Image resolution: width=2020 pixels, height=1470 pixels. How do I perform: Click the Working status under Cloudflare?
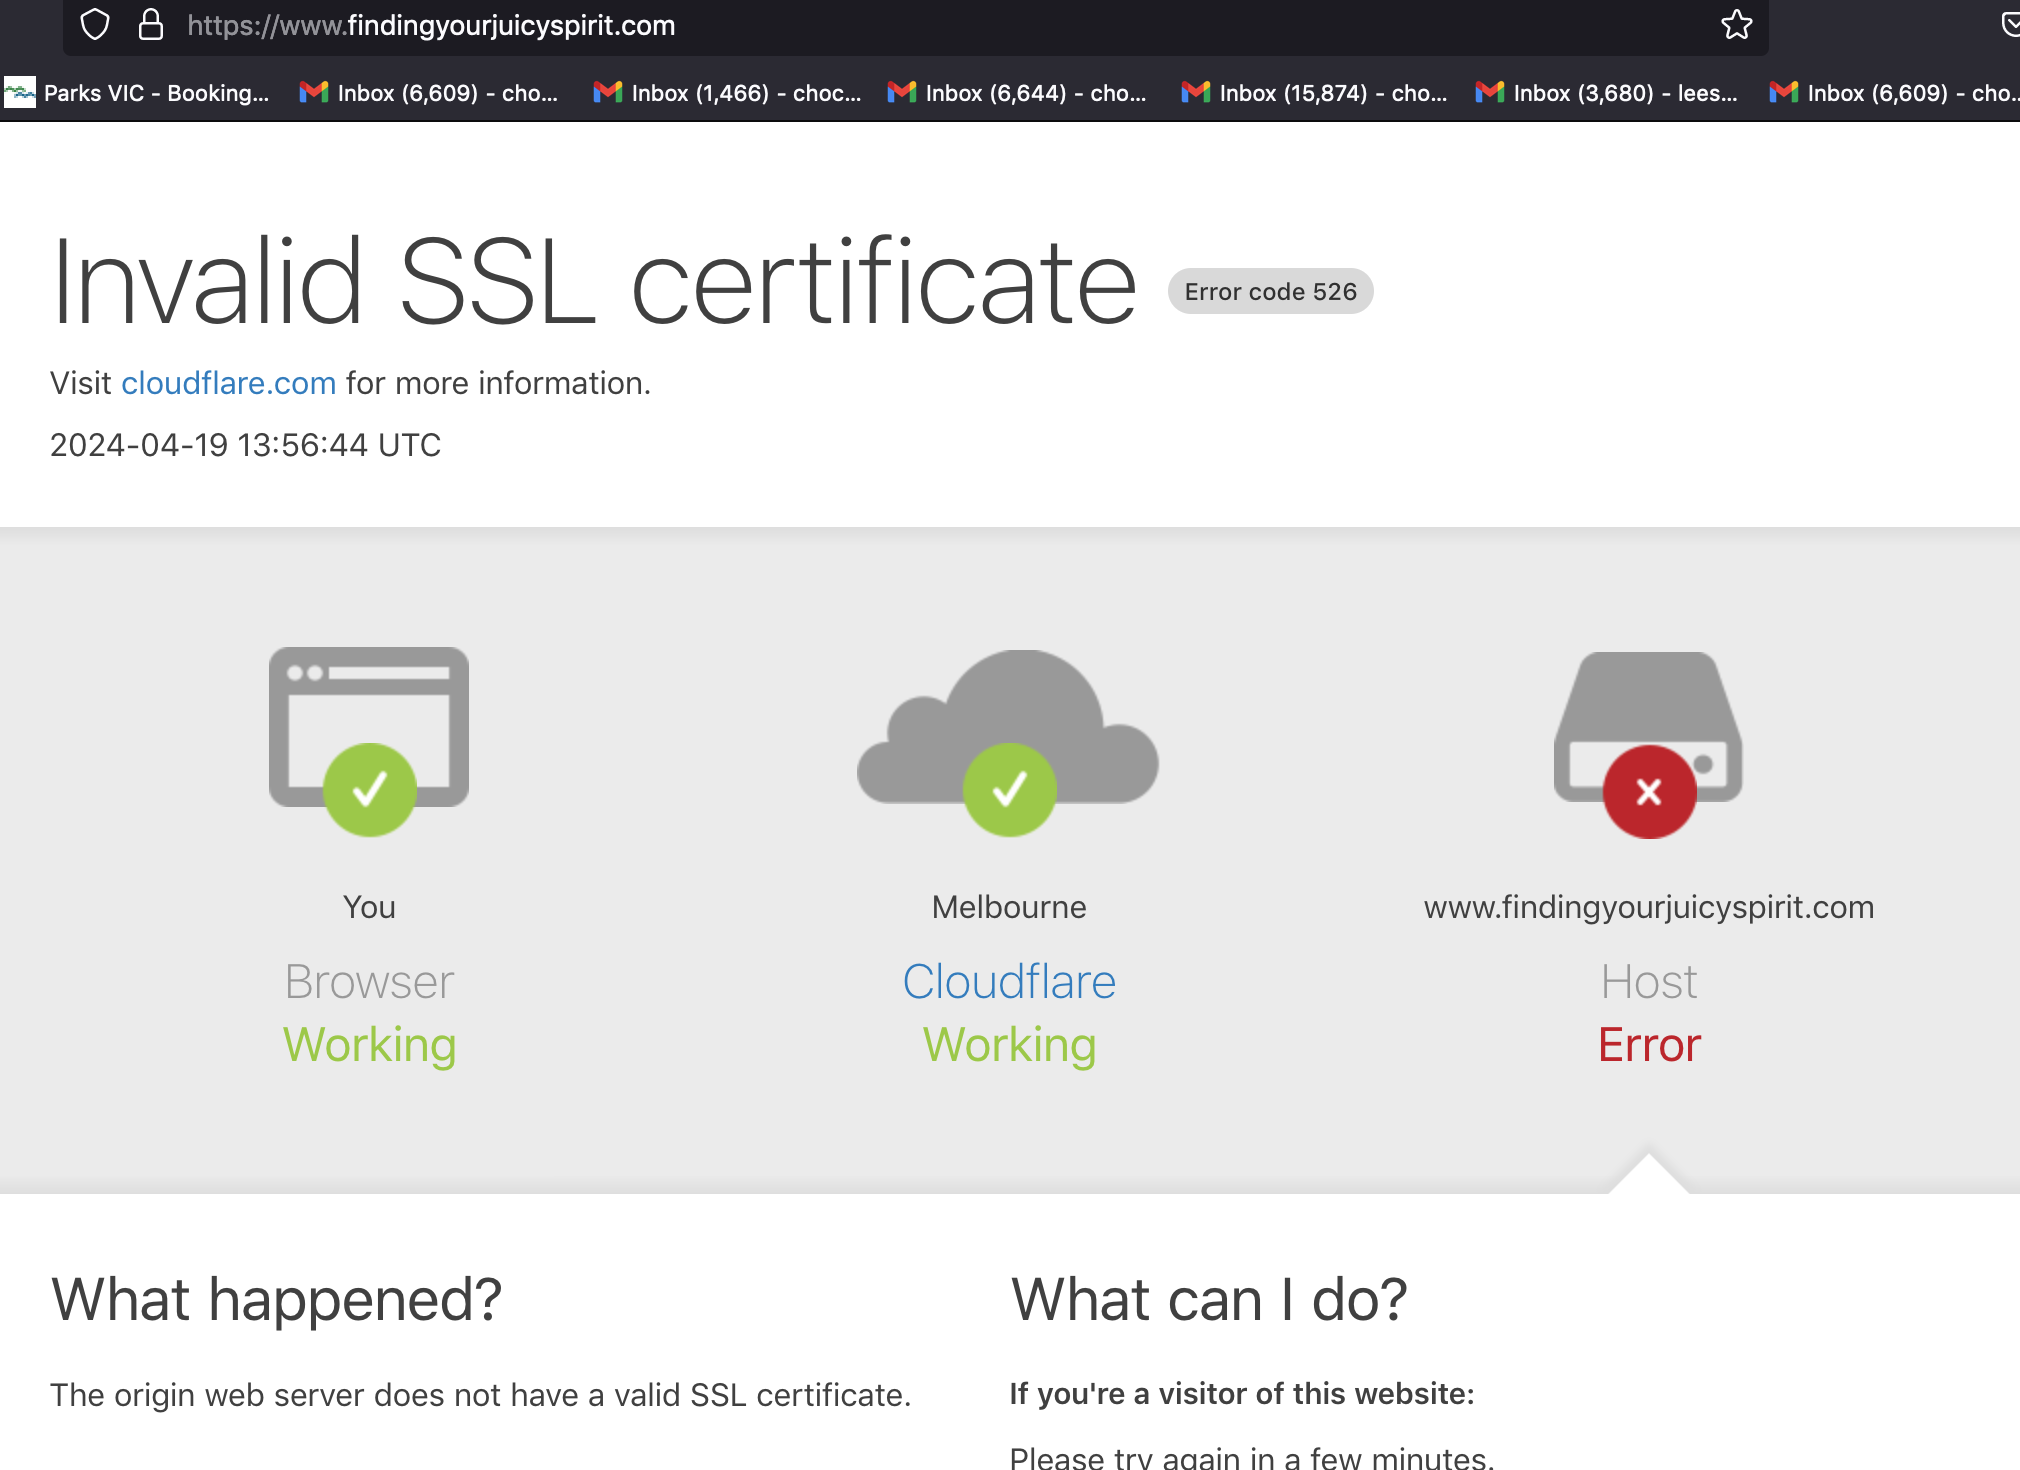coord(1009,1045)
